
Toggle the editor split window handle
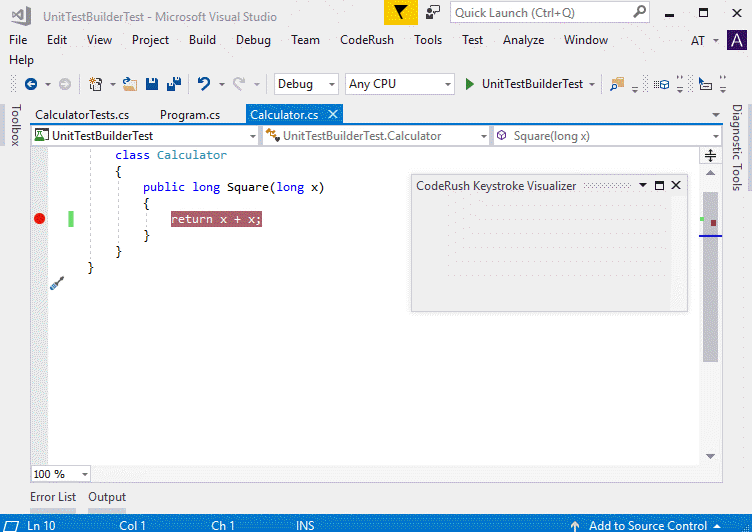tap(710, 155)
